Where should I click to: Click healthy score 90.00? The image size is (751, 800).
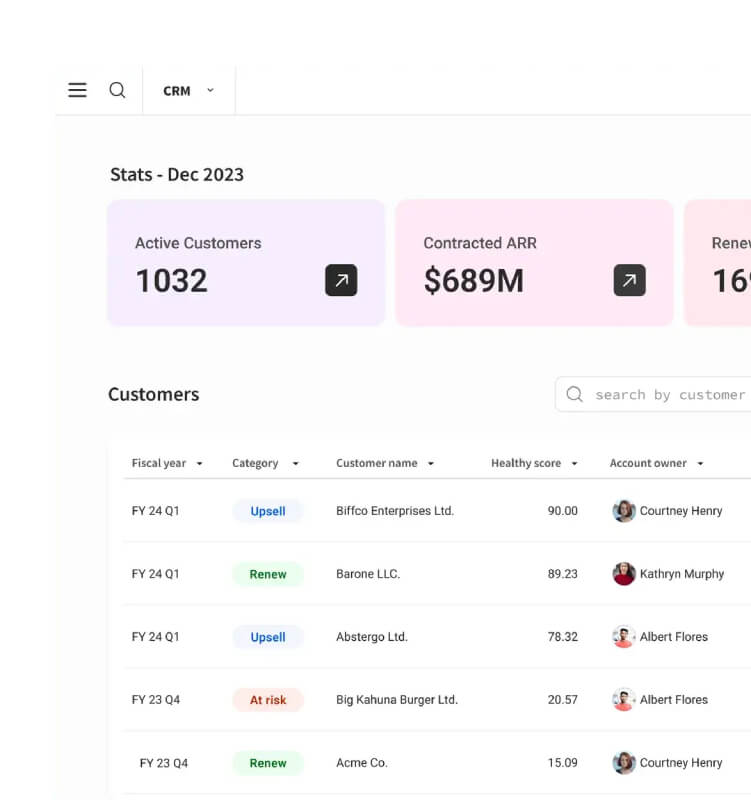(x=563, y=511)
